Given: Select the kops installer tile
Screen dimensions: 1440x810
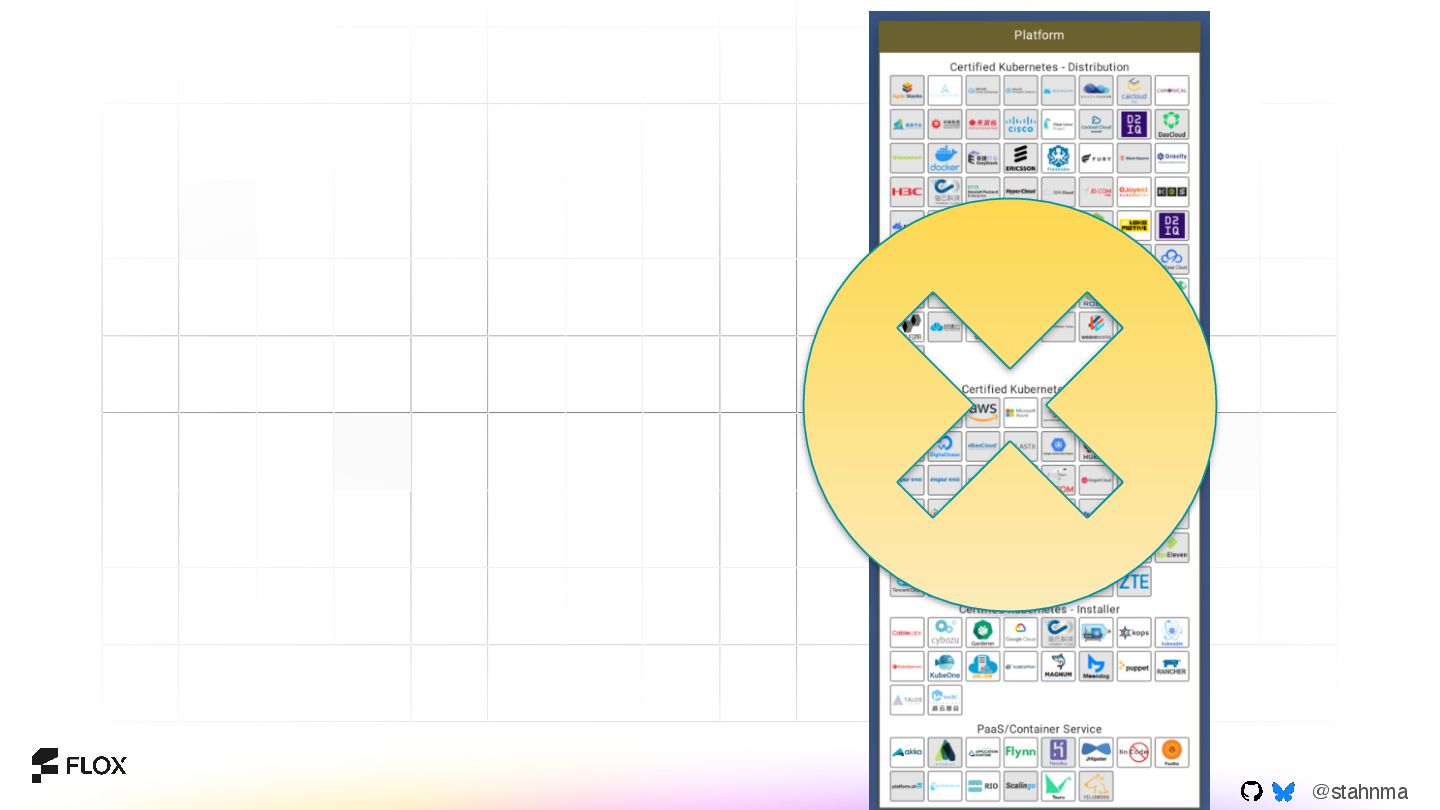Looking at the screenshot, I should tap(1134, 632).
